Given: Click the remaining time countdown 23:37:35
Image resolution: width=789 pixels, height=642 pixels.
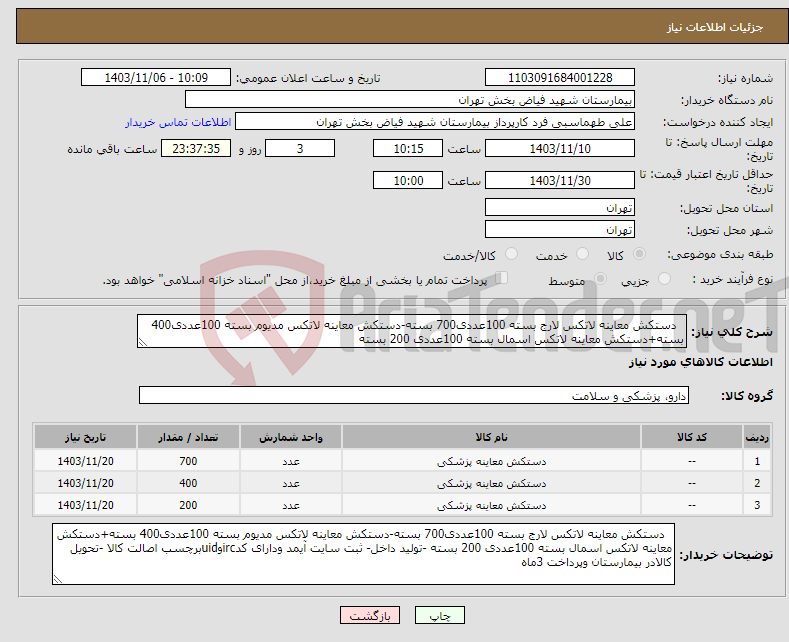Looking at the screenshot, I should coord(196,148).
